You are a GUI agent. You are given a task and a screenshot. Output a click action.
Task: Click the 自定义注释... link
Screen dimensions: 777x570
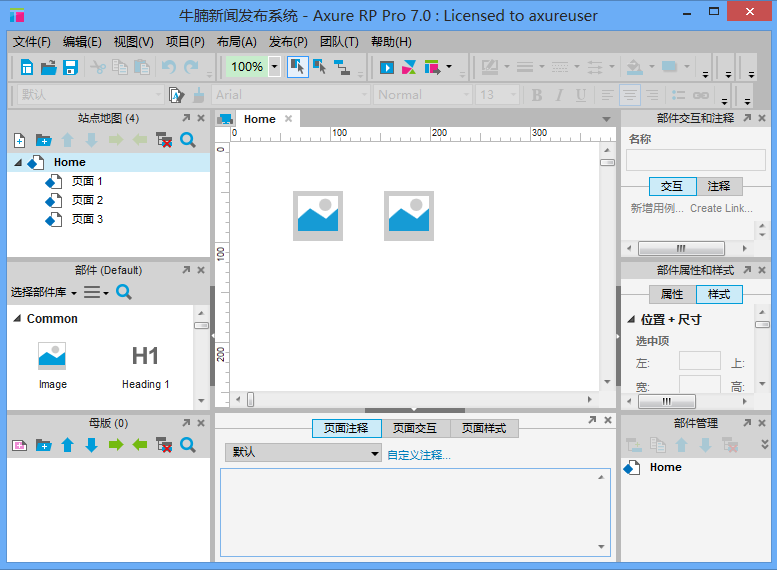coord(419,455)
